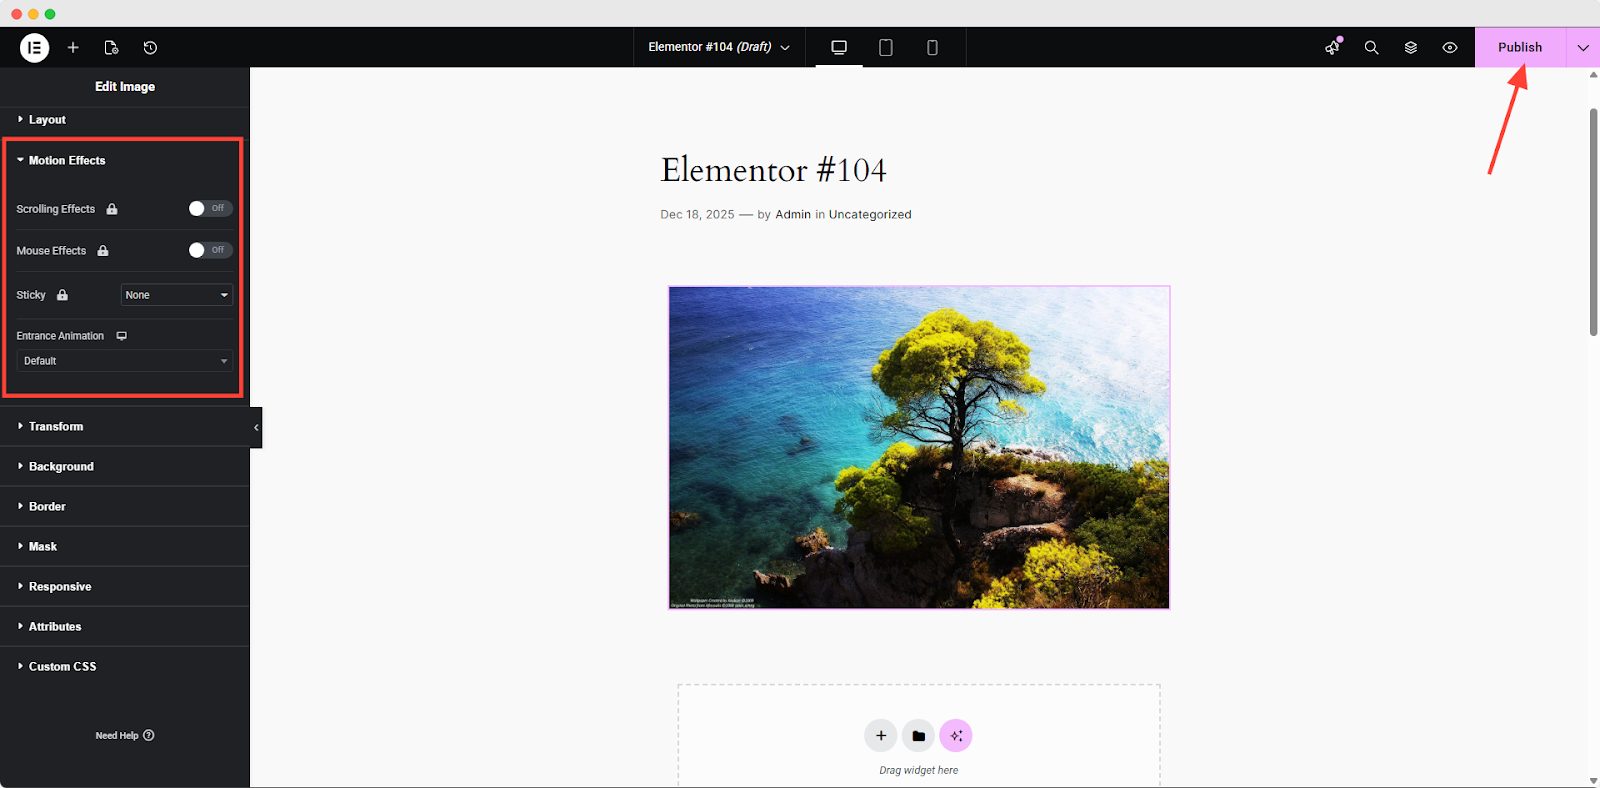Click the add element plus icon
1600x788 pixels.
(x=73, y=47)
